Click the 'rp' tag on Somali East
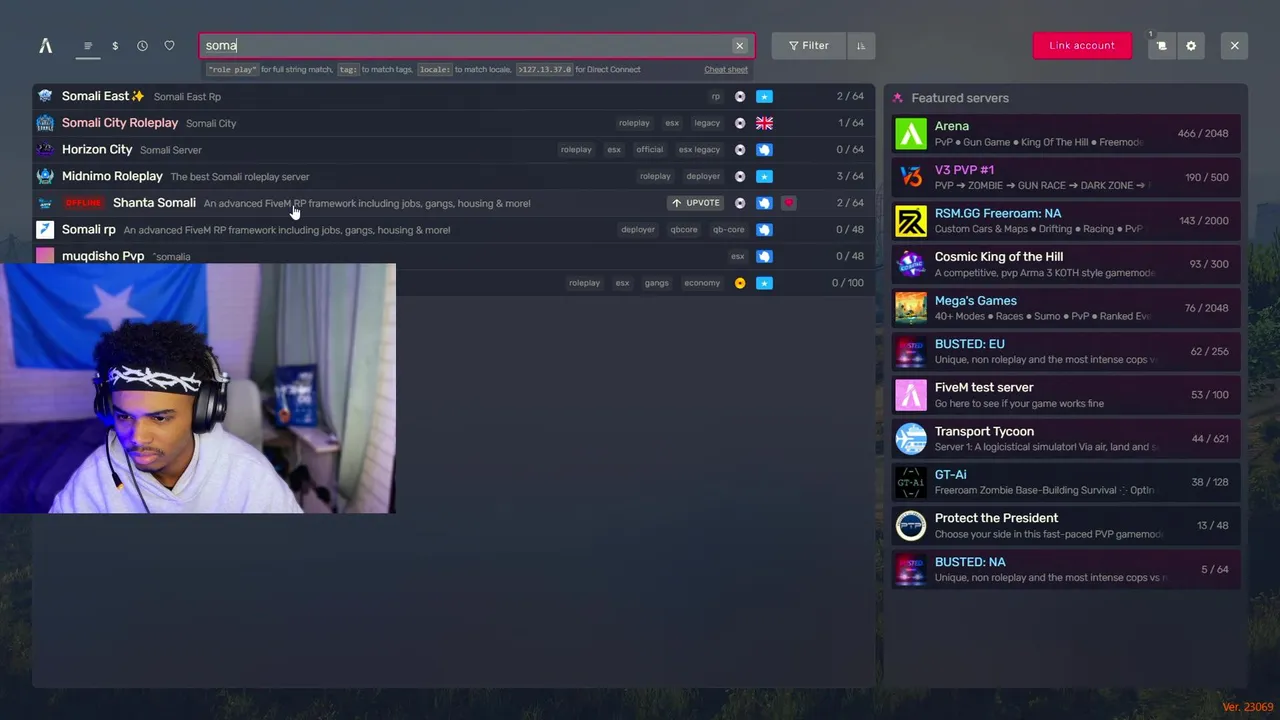The width and height of the screenshot is (1280, 720). (x=716, y=97)
